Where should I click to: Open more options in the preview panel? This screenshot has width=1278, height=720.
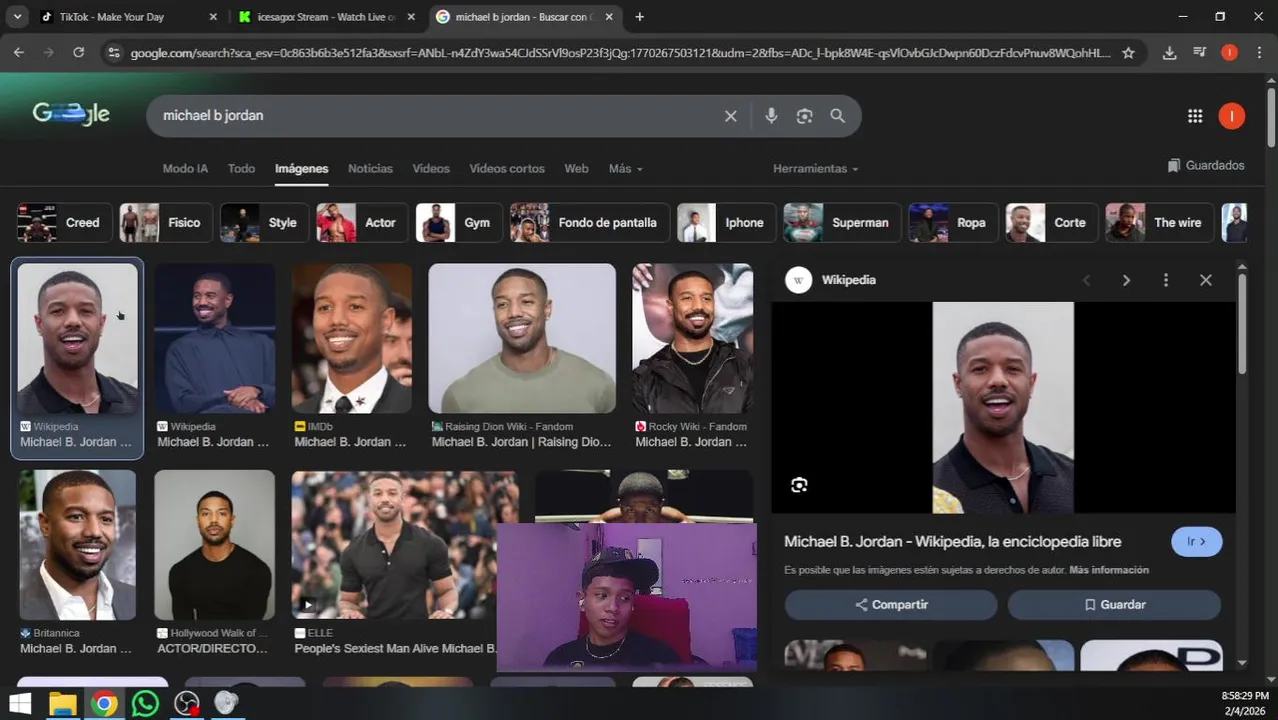[1166, 281]
